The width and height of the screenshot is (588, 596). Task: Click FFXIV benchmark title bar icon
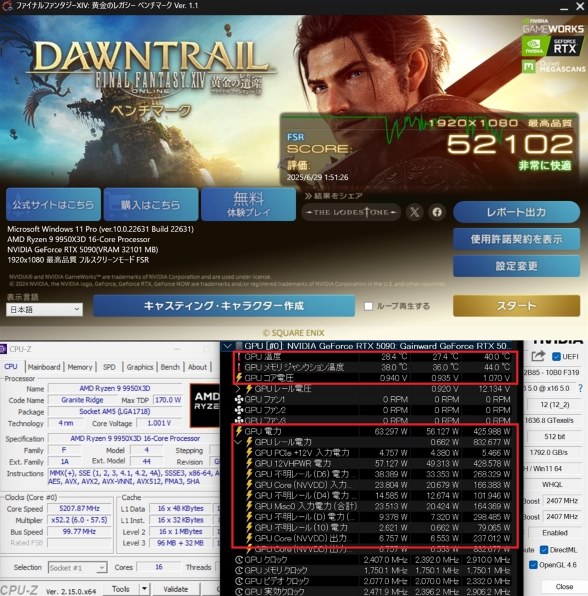6,6
